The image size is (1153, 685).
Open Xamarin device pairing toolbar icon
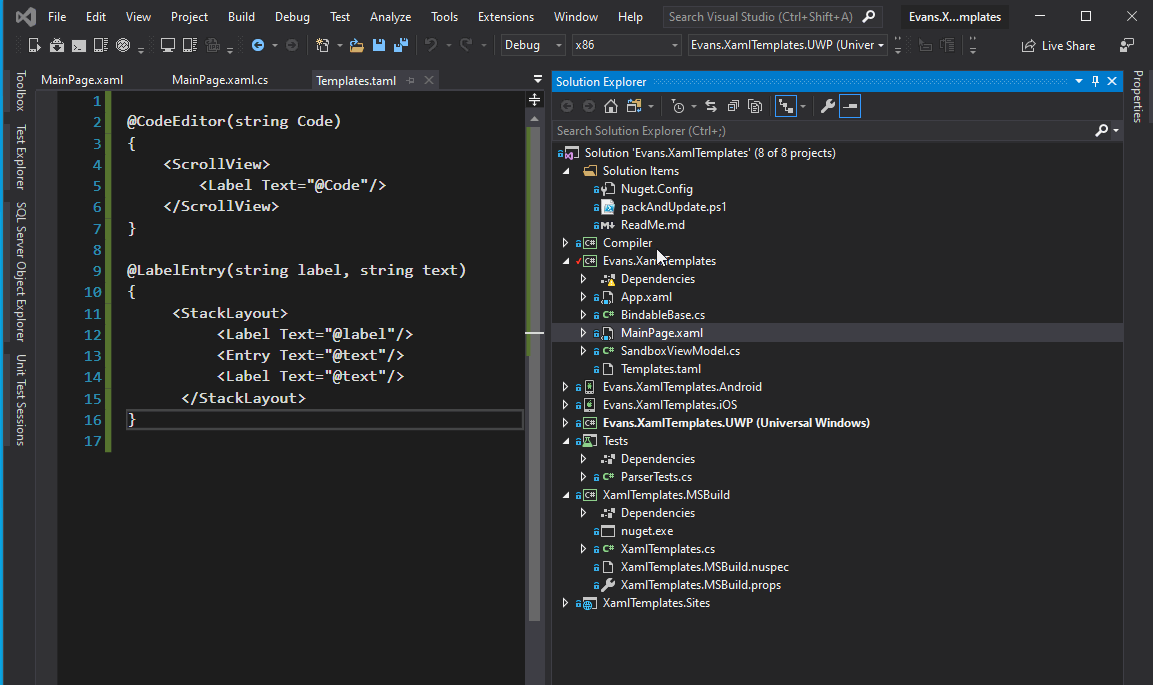[x=34, y=46]
